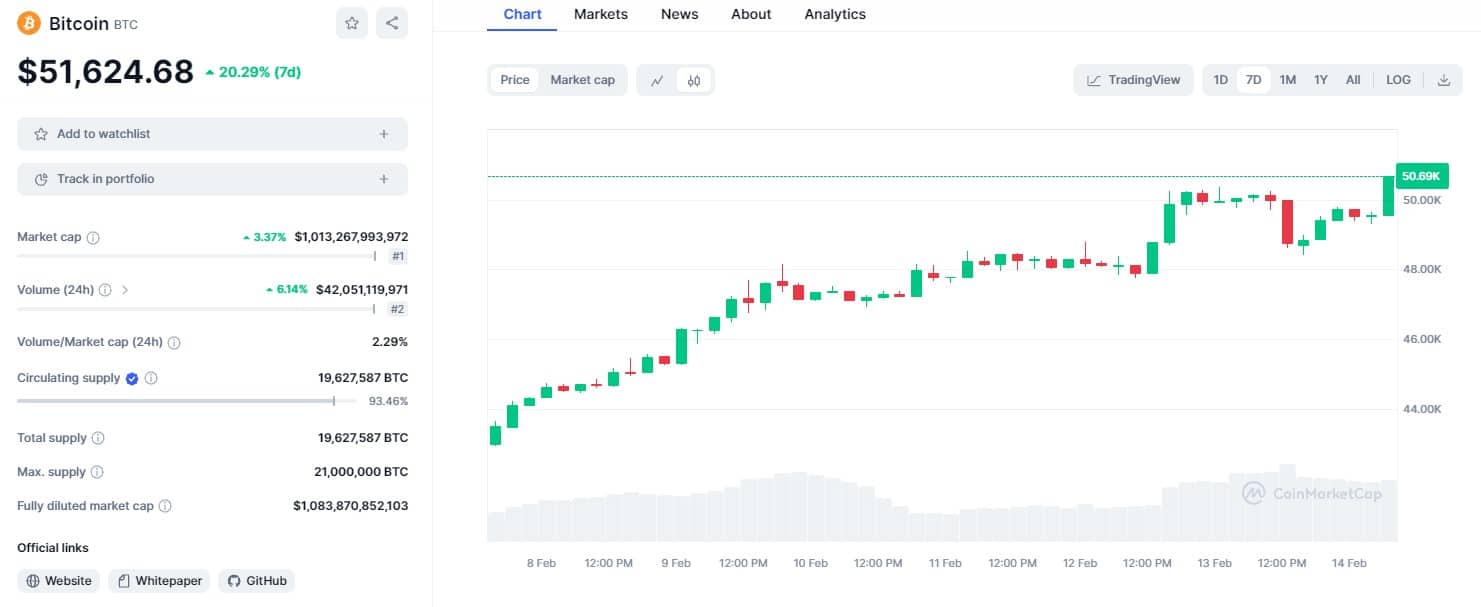
Task: Click the download chart icon
Action: coord(1443,80)
